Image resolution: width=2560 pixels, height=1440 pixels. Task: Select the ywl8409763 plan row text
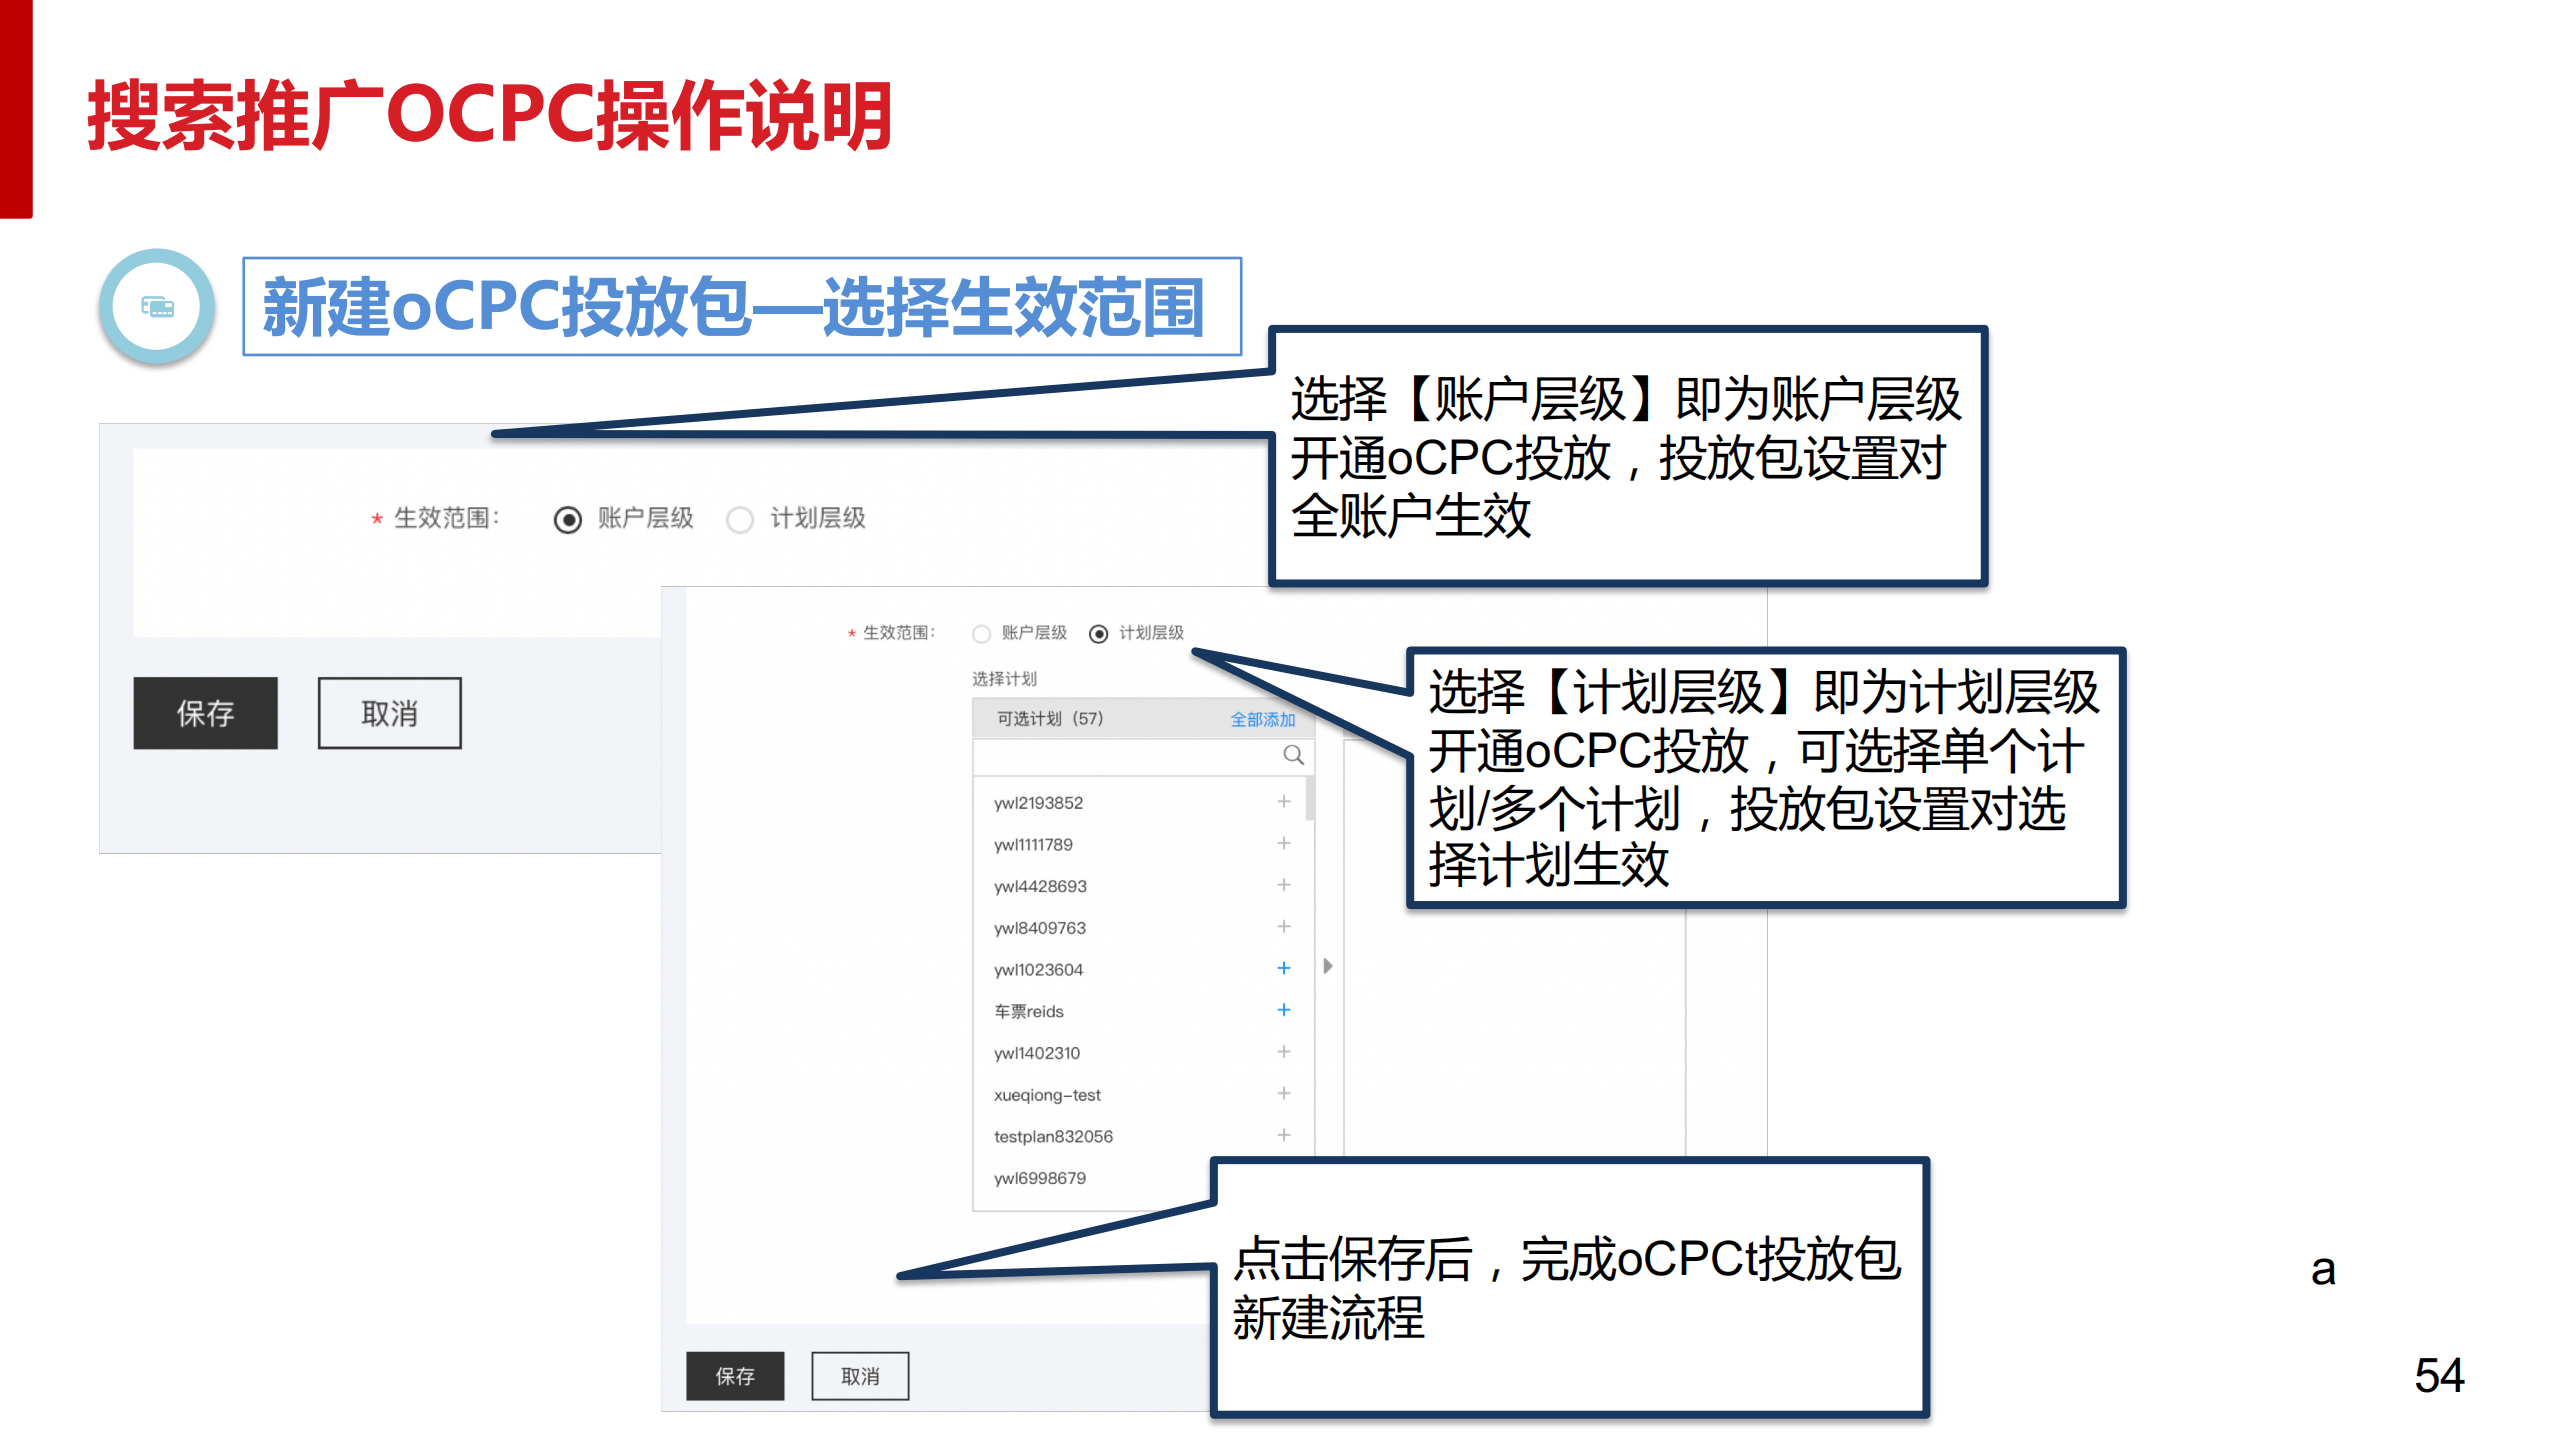click(x=1039, y=928)
